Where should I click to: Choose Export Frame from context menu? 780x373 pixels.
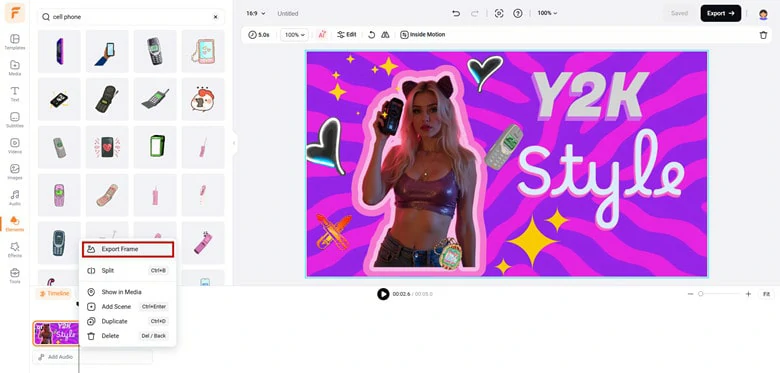click(128, 249)
